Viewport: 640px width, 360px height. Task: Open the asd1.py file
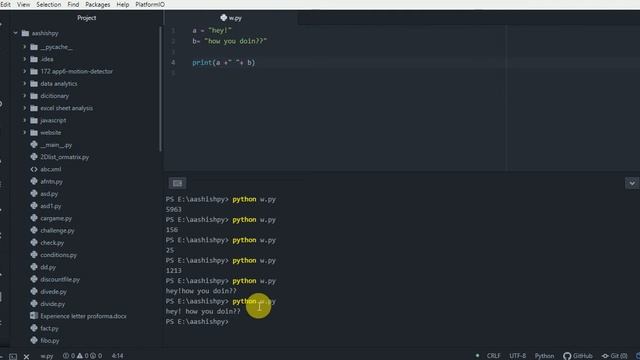coord(51,206)
